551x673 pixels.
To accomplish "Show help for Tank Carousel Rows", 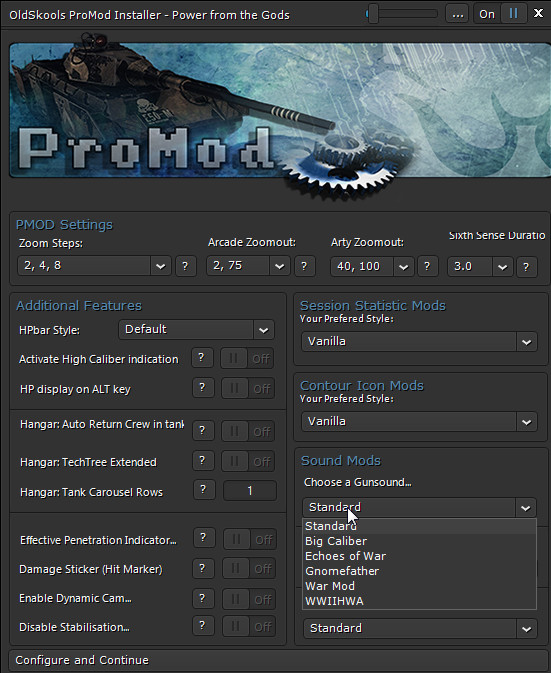I will click(203, 490).
